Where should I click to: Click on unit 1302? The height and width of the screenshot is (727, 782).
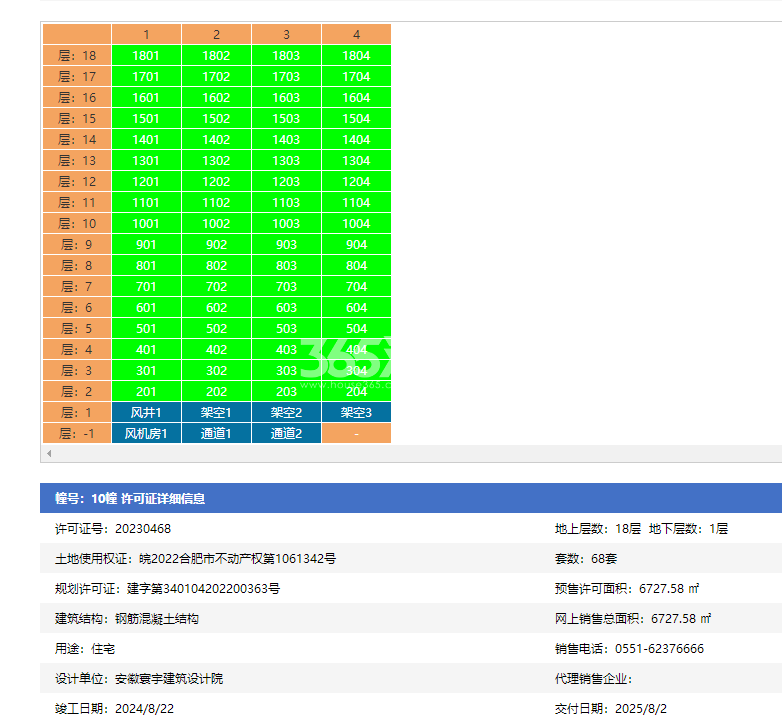216,160
